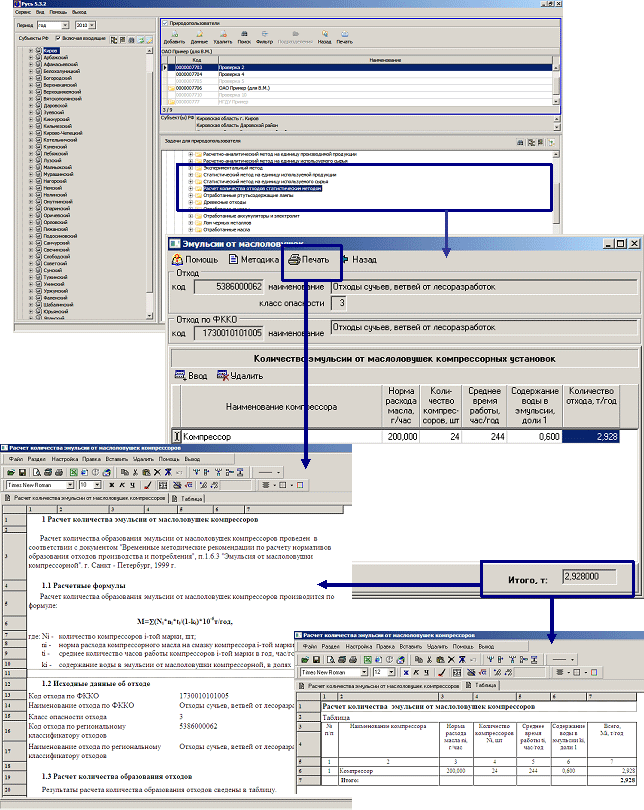Click the Фильтр toolbar icon
The image size is (644, 810).
point(264,39)
